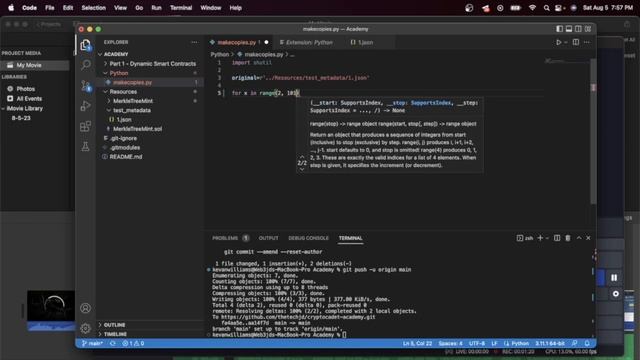Collapse the test_metadata folder
Viewport: 640px width, 360px height.
131,110
